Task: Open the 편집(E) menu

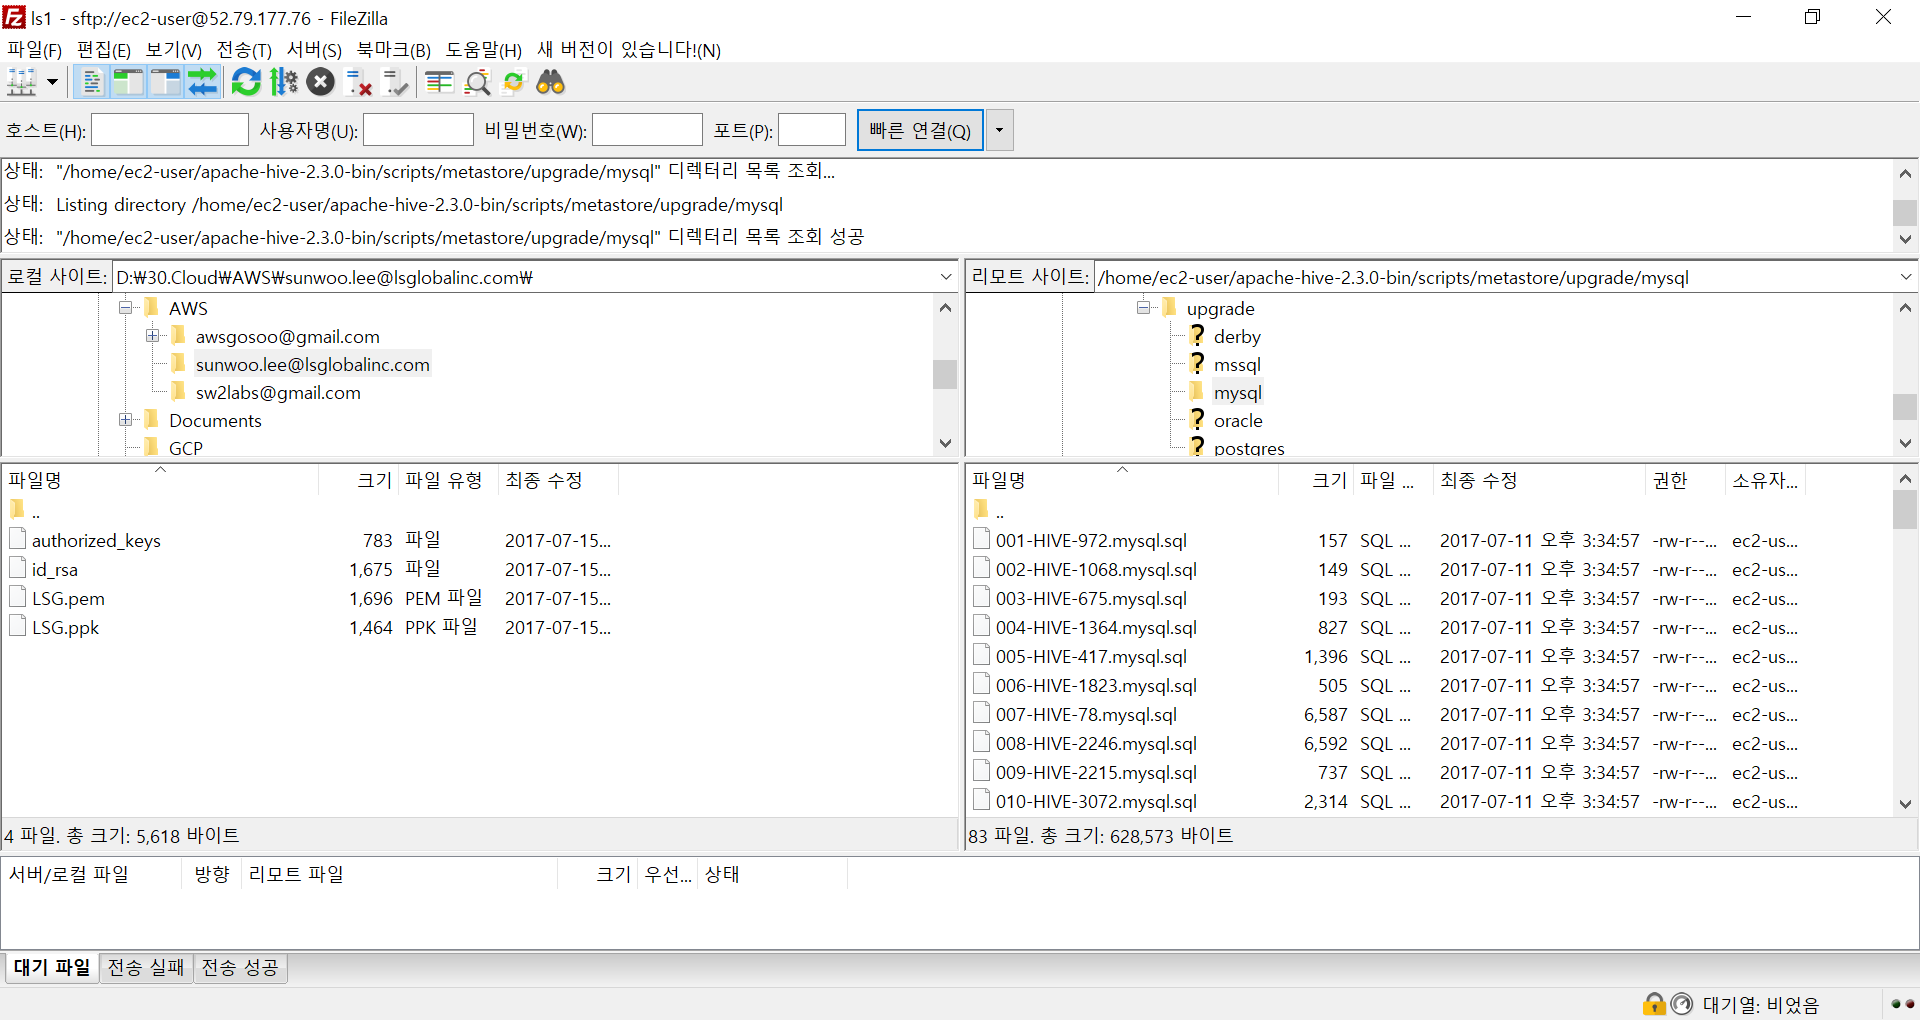Action: click(x=104, y=49)
